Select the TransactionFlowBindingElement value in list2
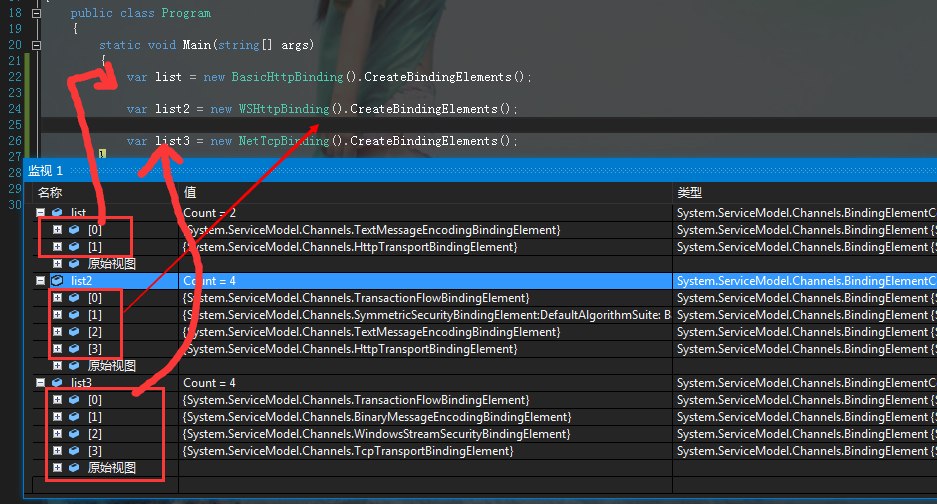The image size is (937, 504). pos(356,298)
